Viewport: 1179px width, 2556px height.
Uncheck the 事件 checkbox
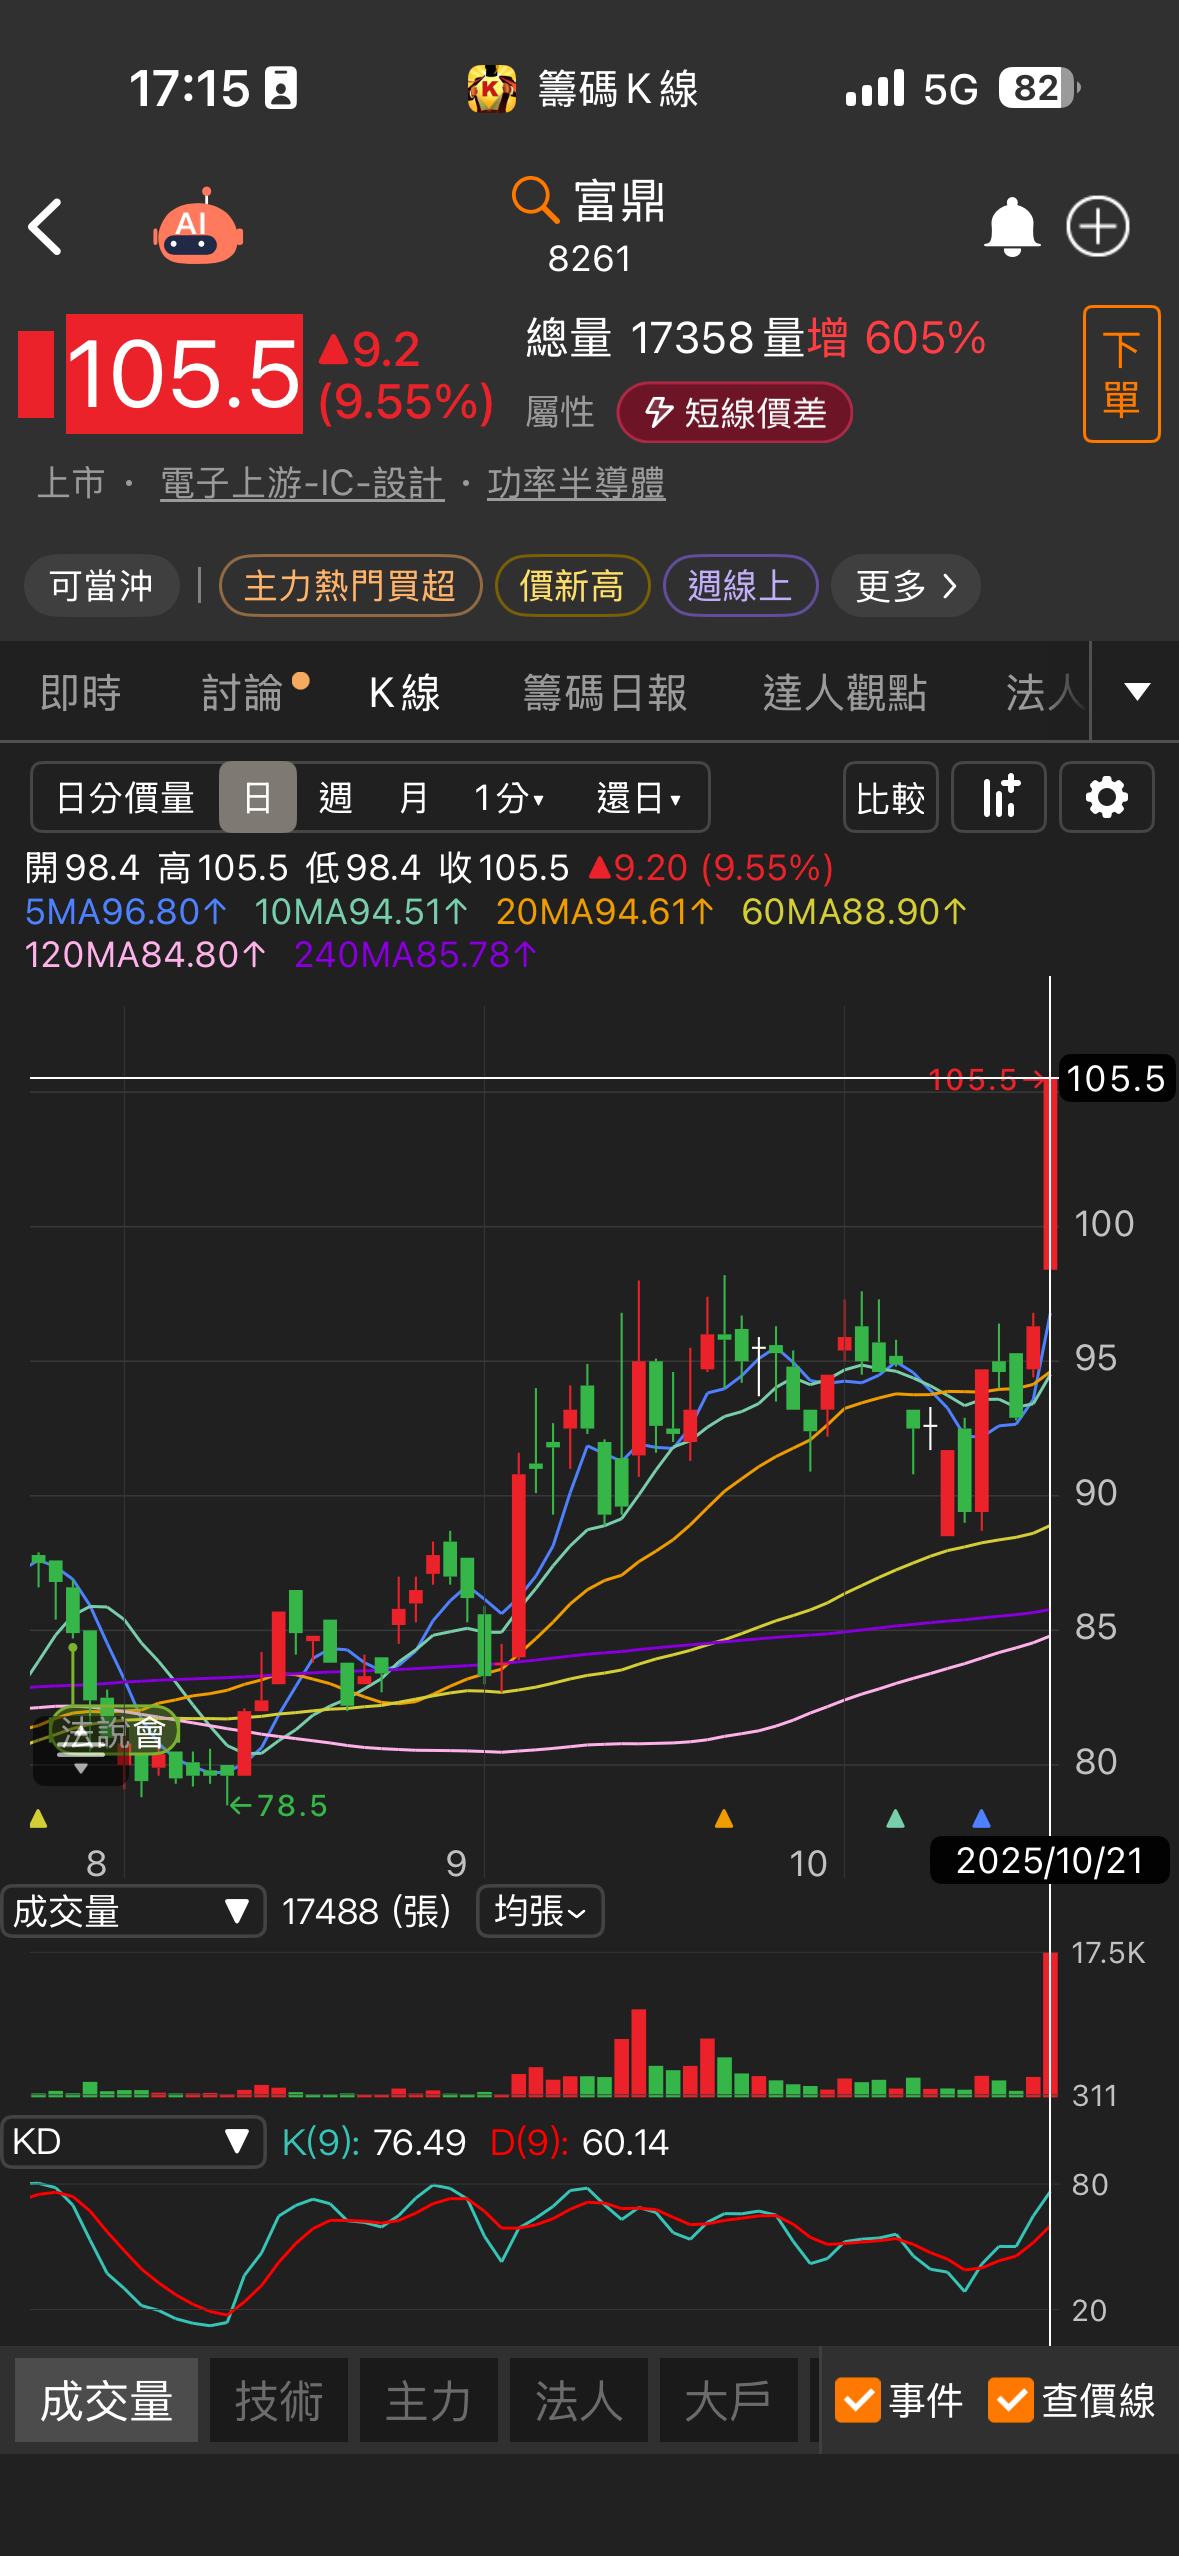857,2400
